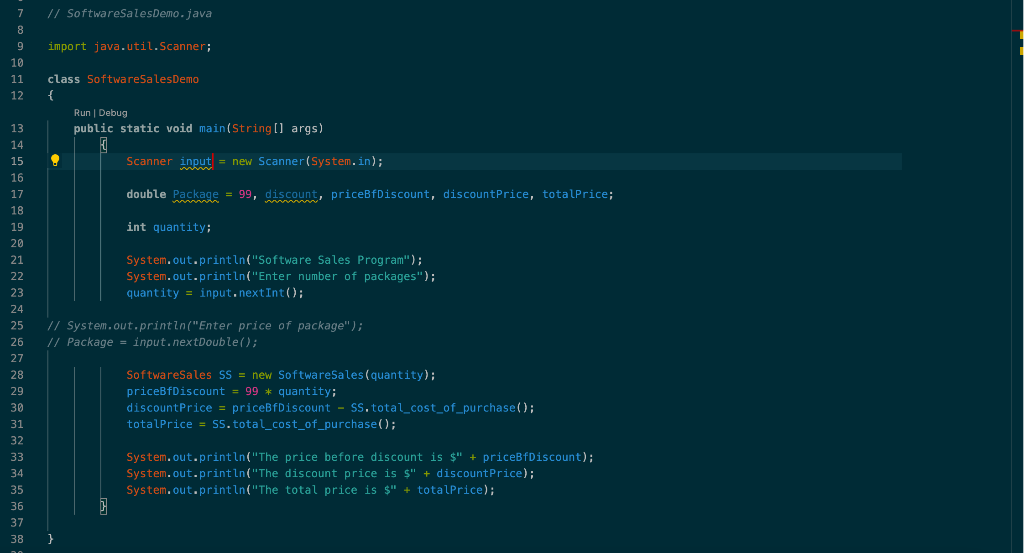Click the lightbulb quick-fix icon on line 15
This screenshot has width=1024, height=553.
pos(55,161)
